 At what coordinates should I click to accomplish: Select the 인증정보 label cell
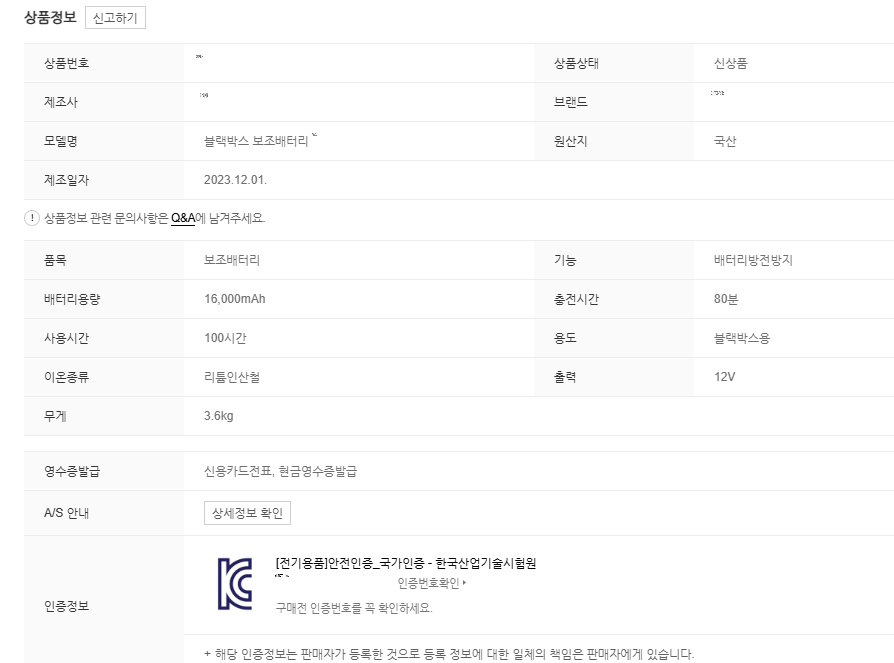tap(104, 599)
